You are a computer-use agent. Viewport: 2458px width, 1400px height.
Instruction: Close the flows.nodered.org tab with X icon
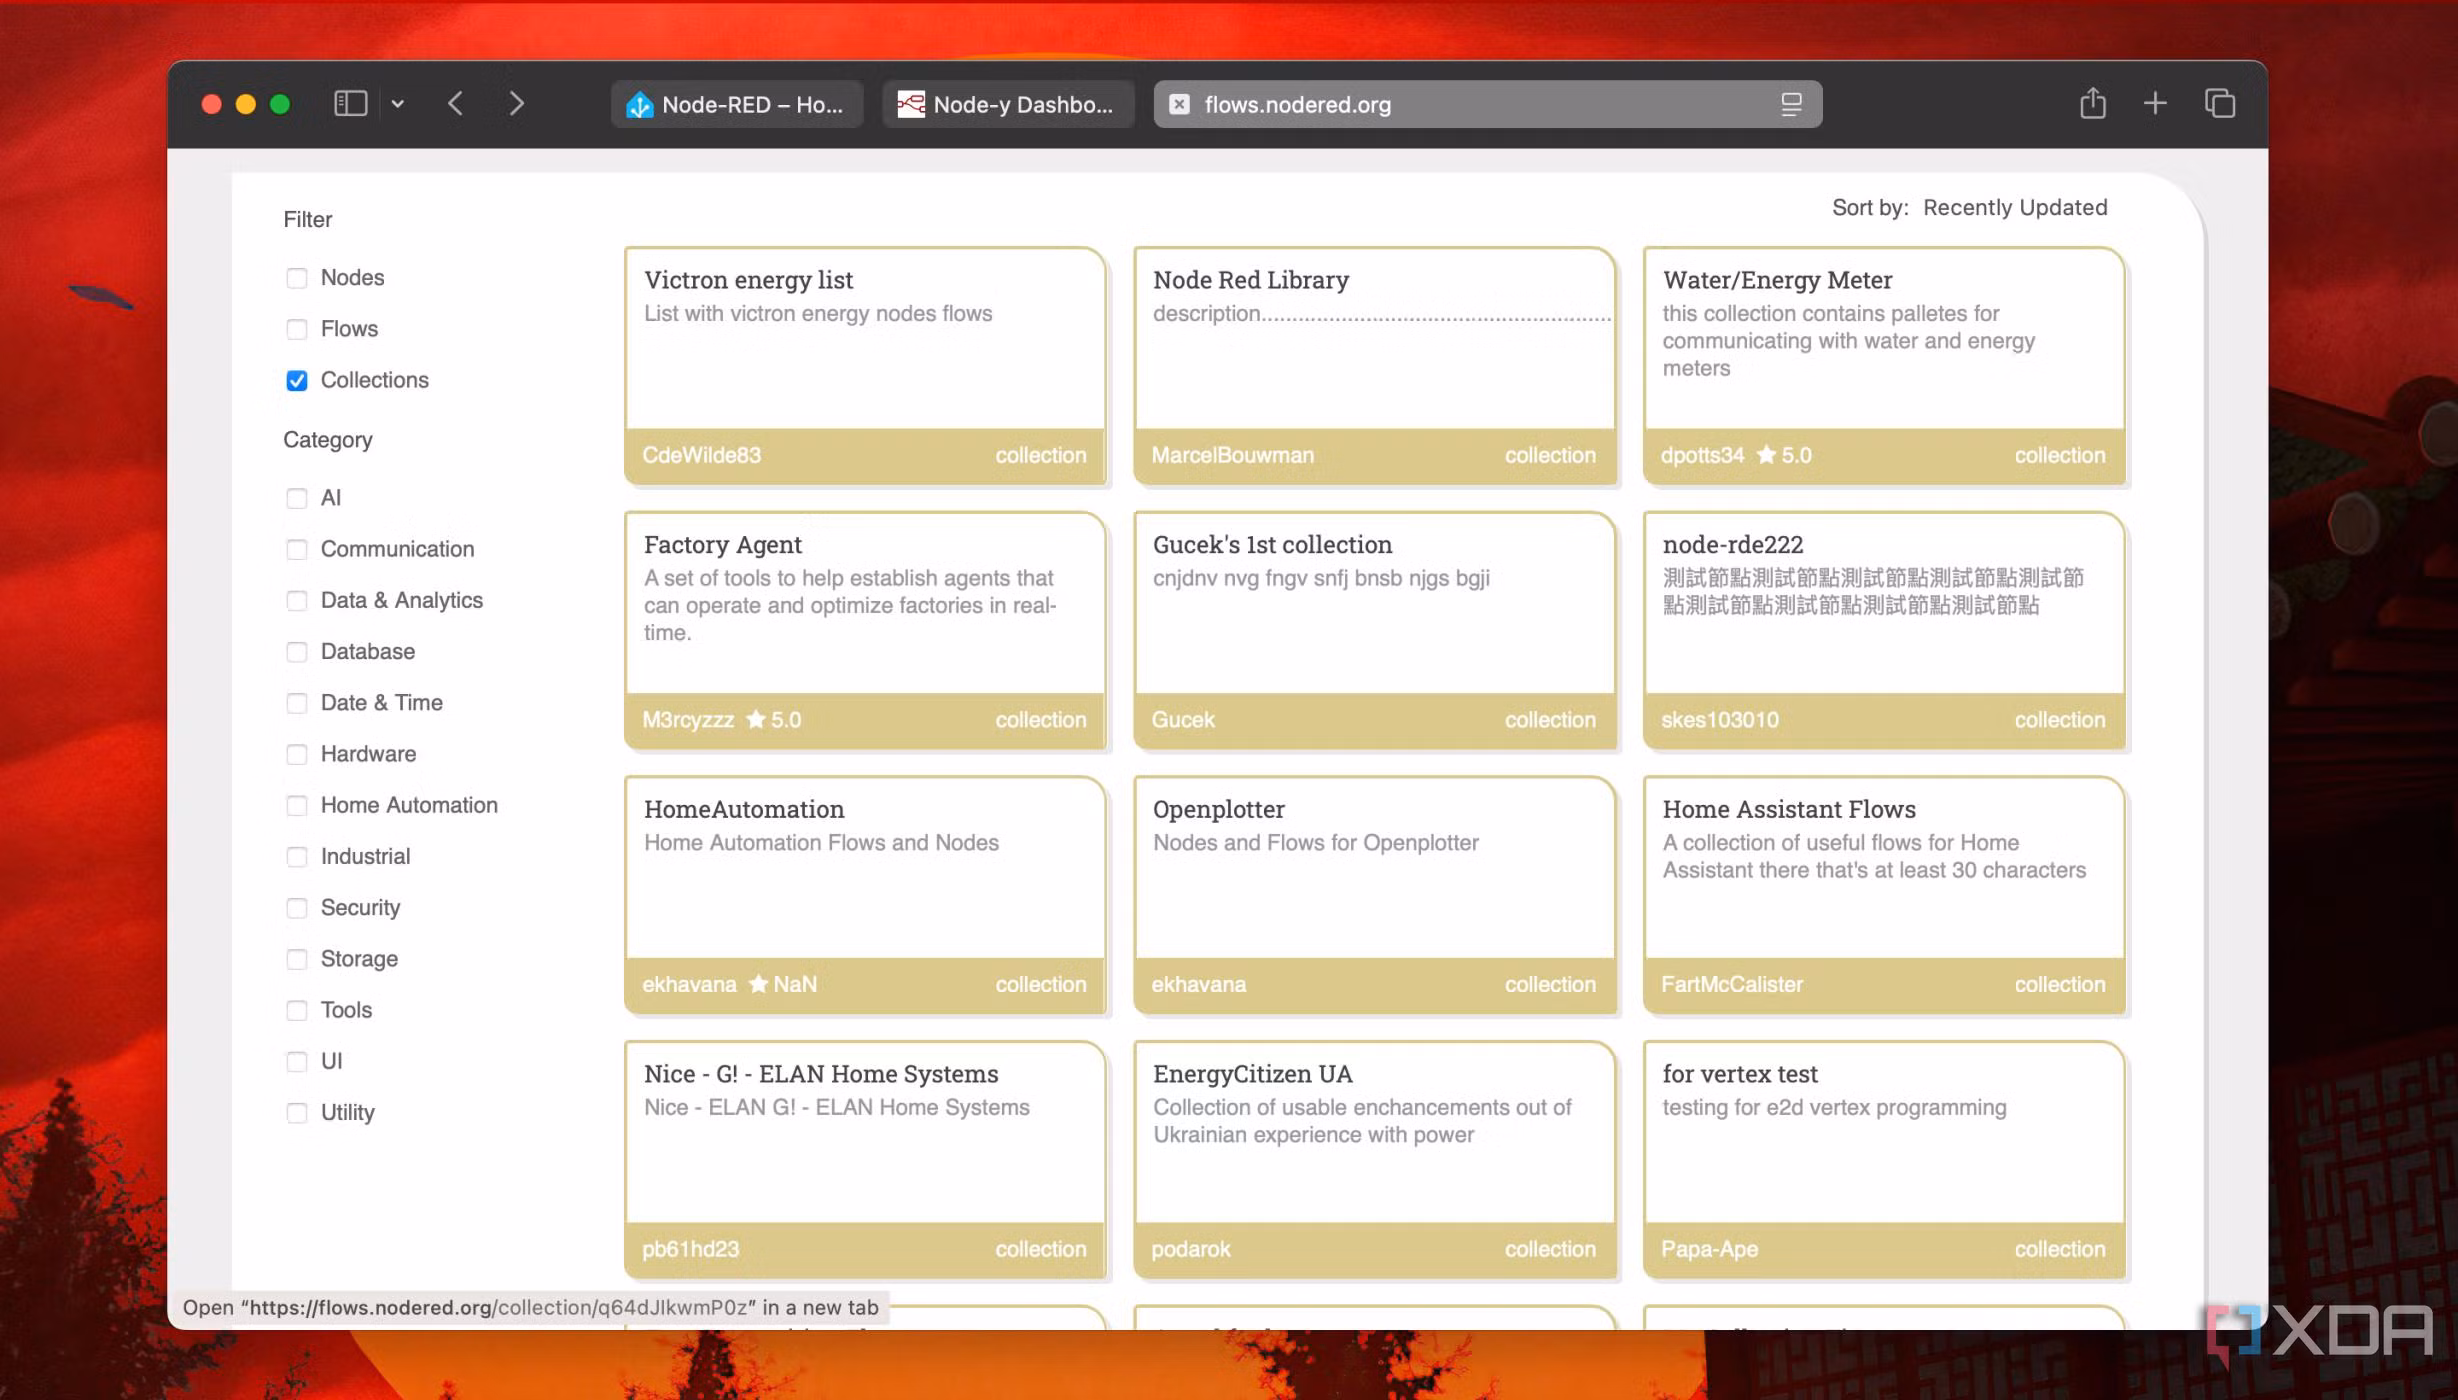pos(1179,104)
